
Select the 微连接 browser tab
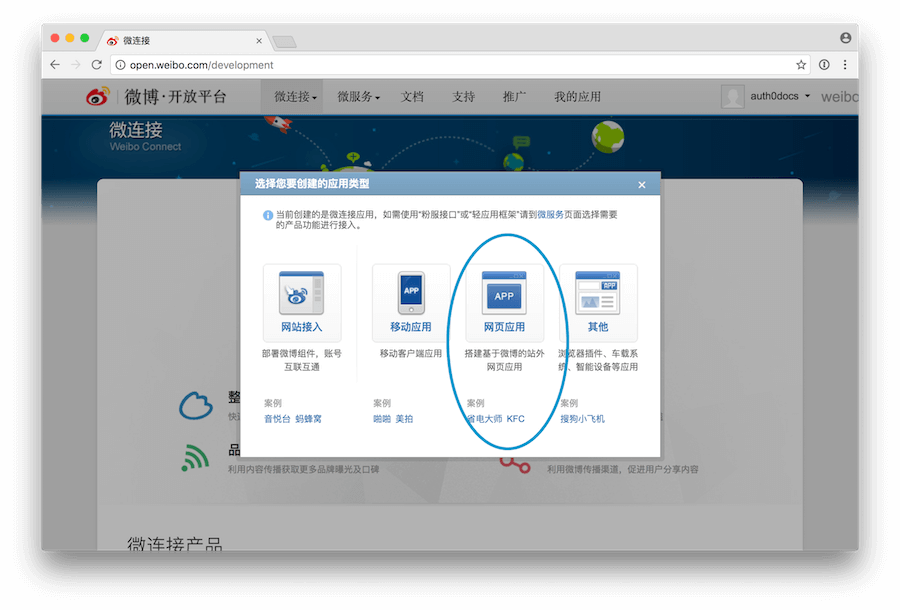pos(185,41)
